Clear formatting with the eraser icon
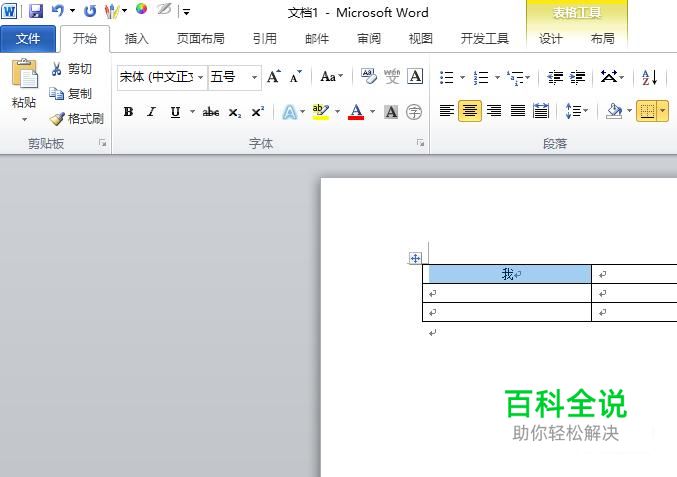 click(x=369, y=76)
